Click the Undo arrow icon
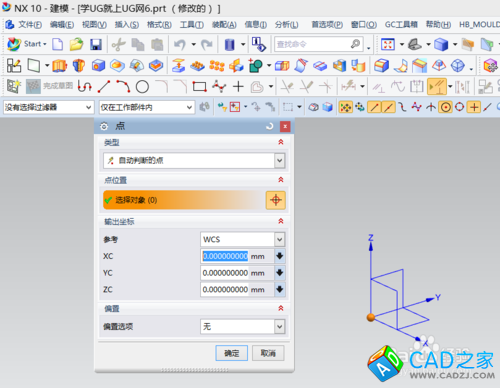The height and width of the screenshot is (388, 500). (180, 44)
